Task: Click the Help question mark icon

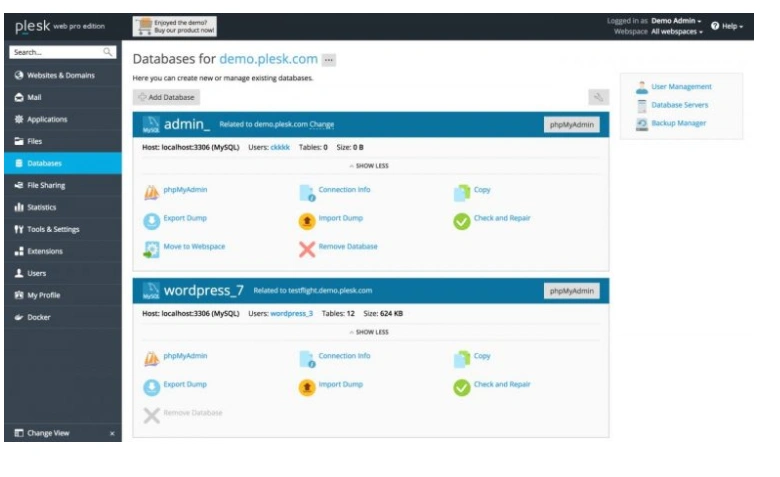Action: (x=715, y=26)
